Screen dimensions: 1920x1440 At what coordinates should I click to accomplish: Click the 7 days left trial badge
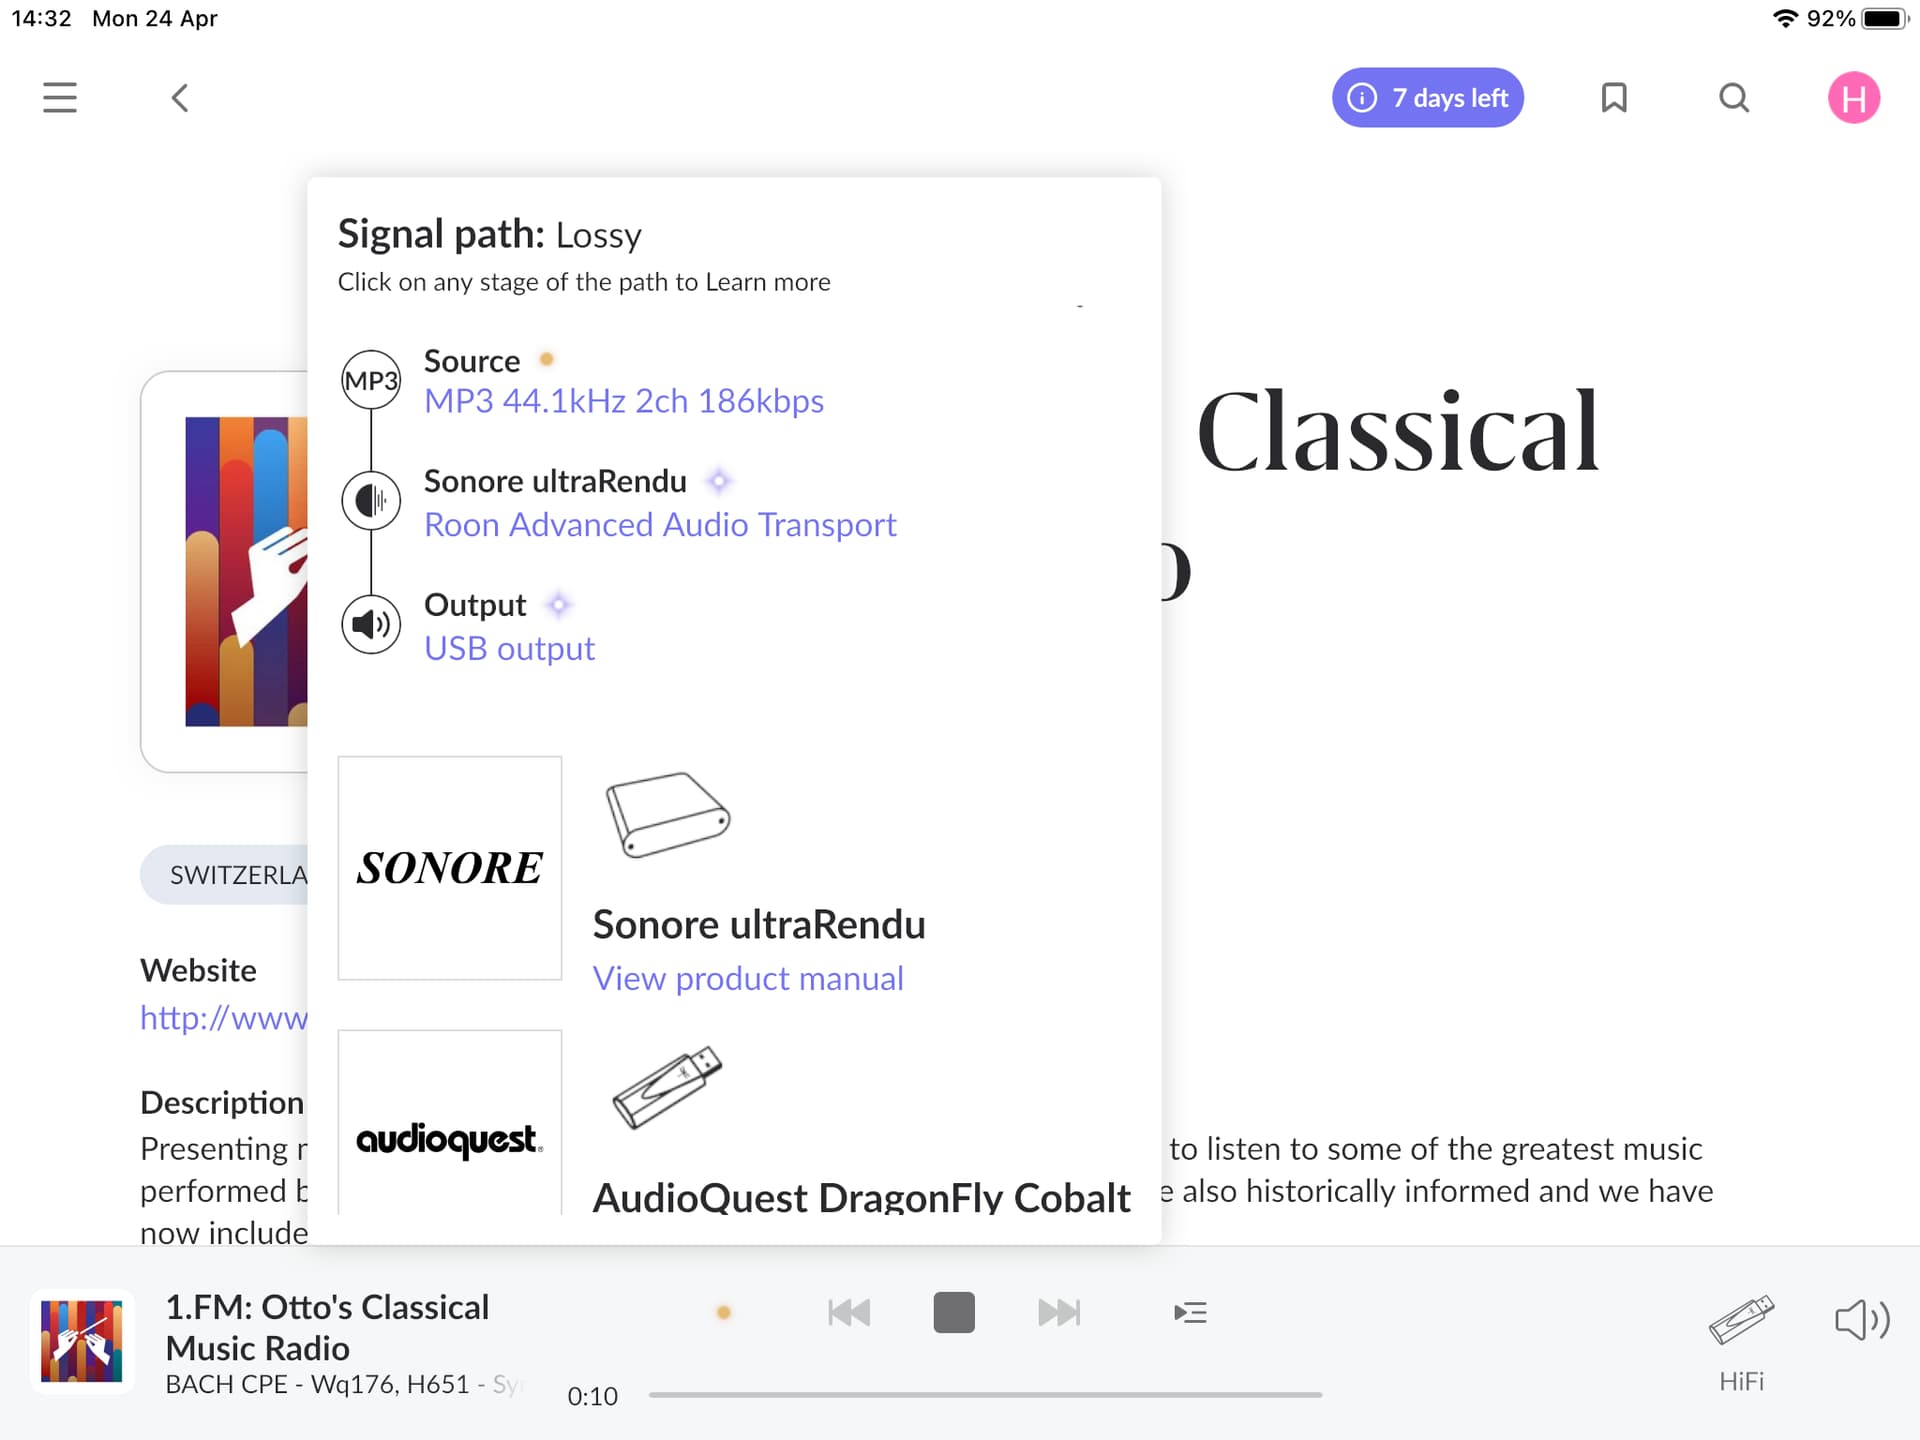coord(1427,98)
